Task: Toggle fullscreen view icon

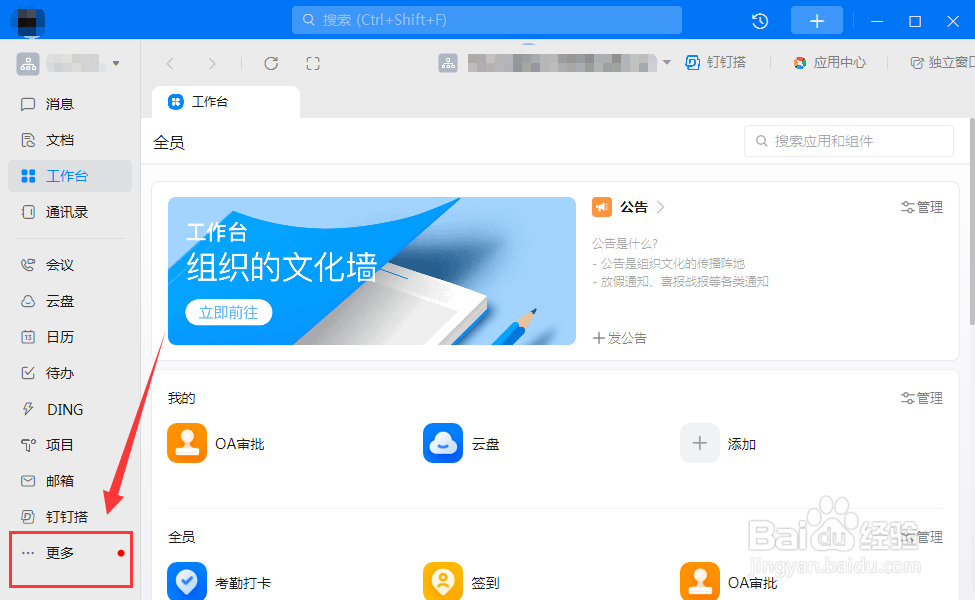Action: 313,63
